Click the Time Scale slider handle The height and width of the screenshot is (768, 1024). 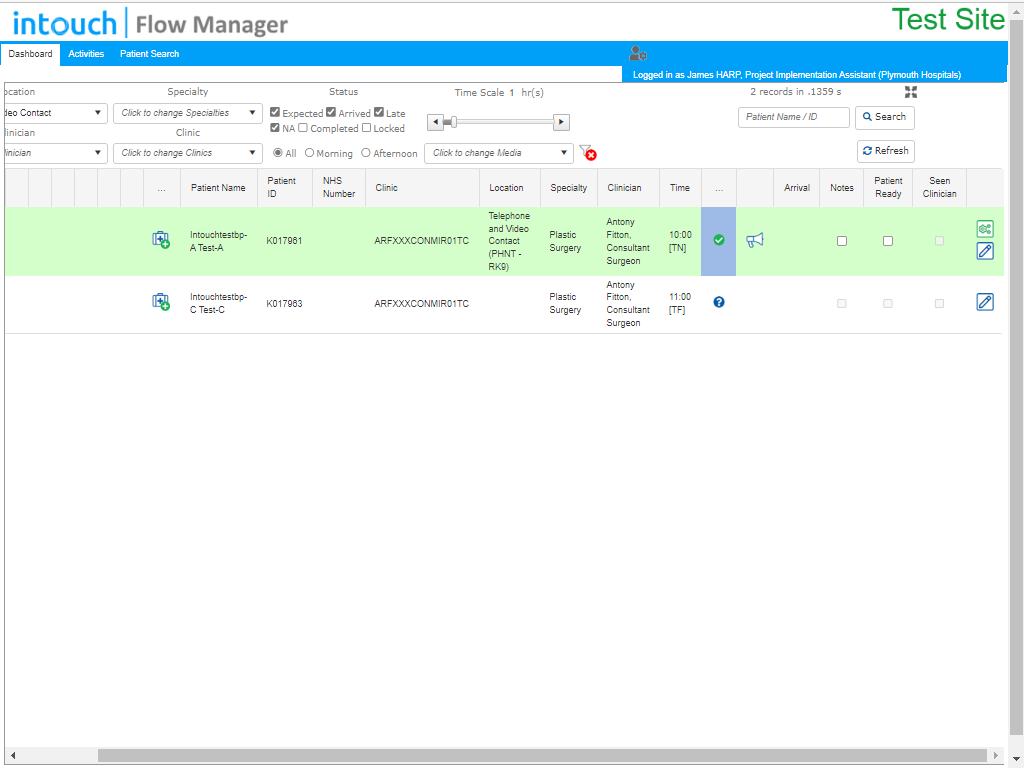(453, 122)
